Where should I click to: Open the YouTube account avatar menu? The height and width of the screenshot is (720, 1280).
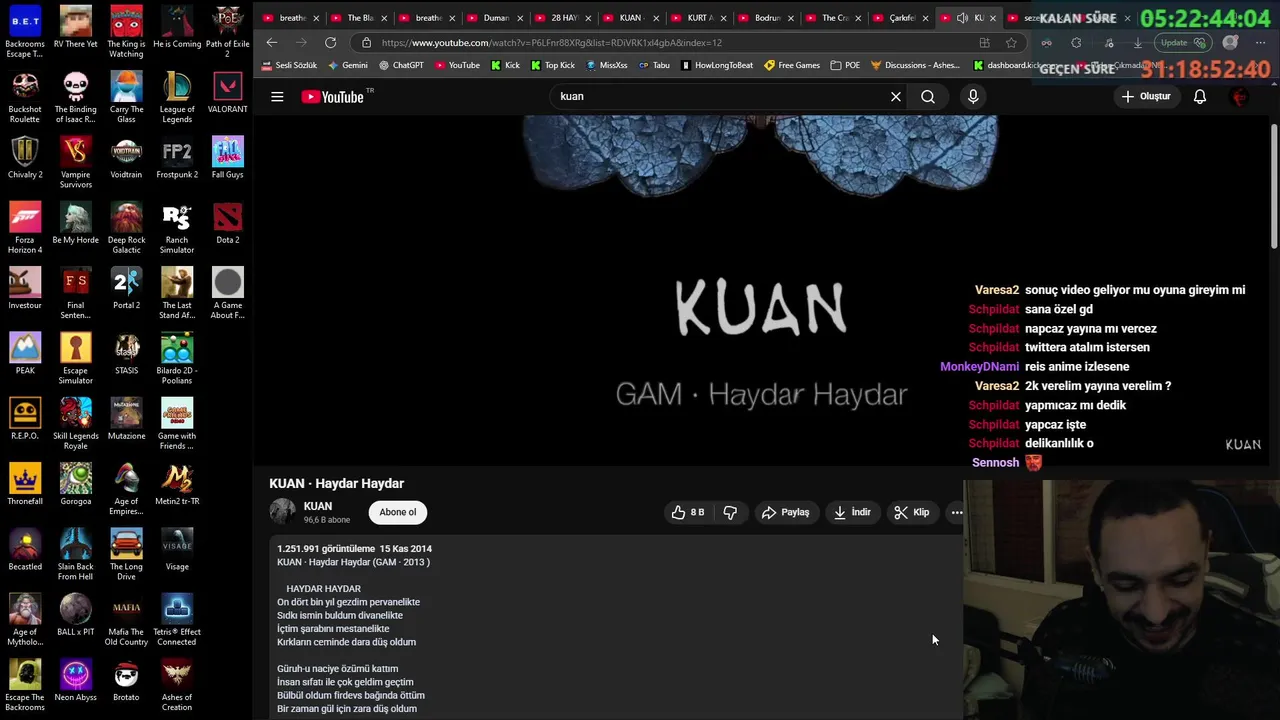(x=1240, y=97)
